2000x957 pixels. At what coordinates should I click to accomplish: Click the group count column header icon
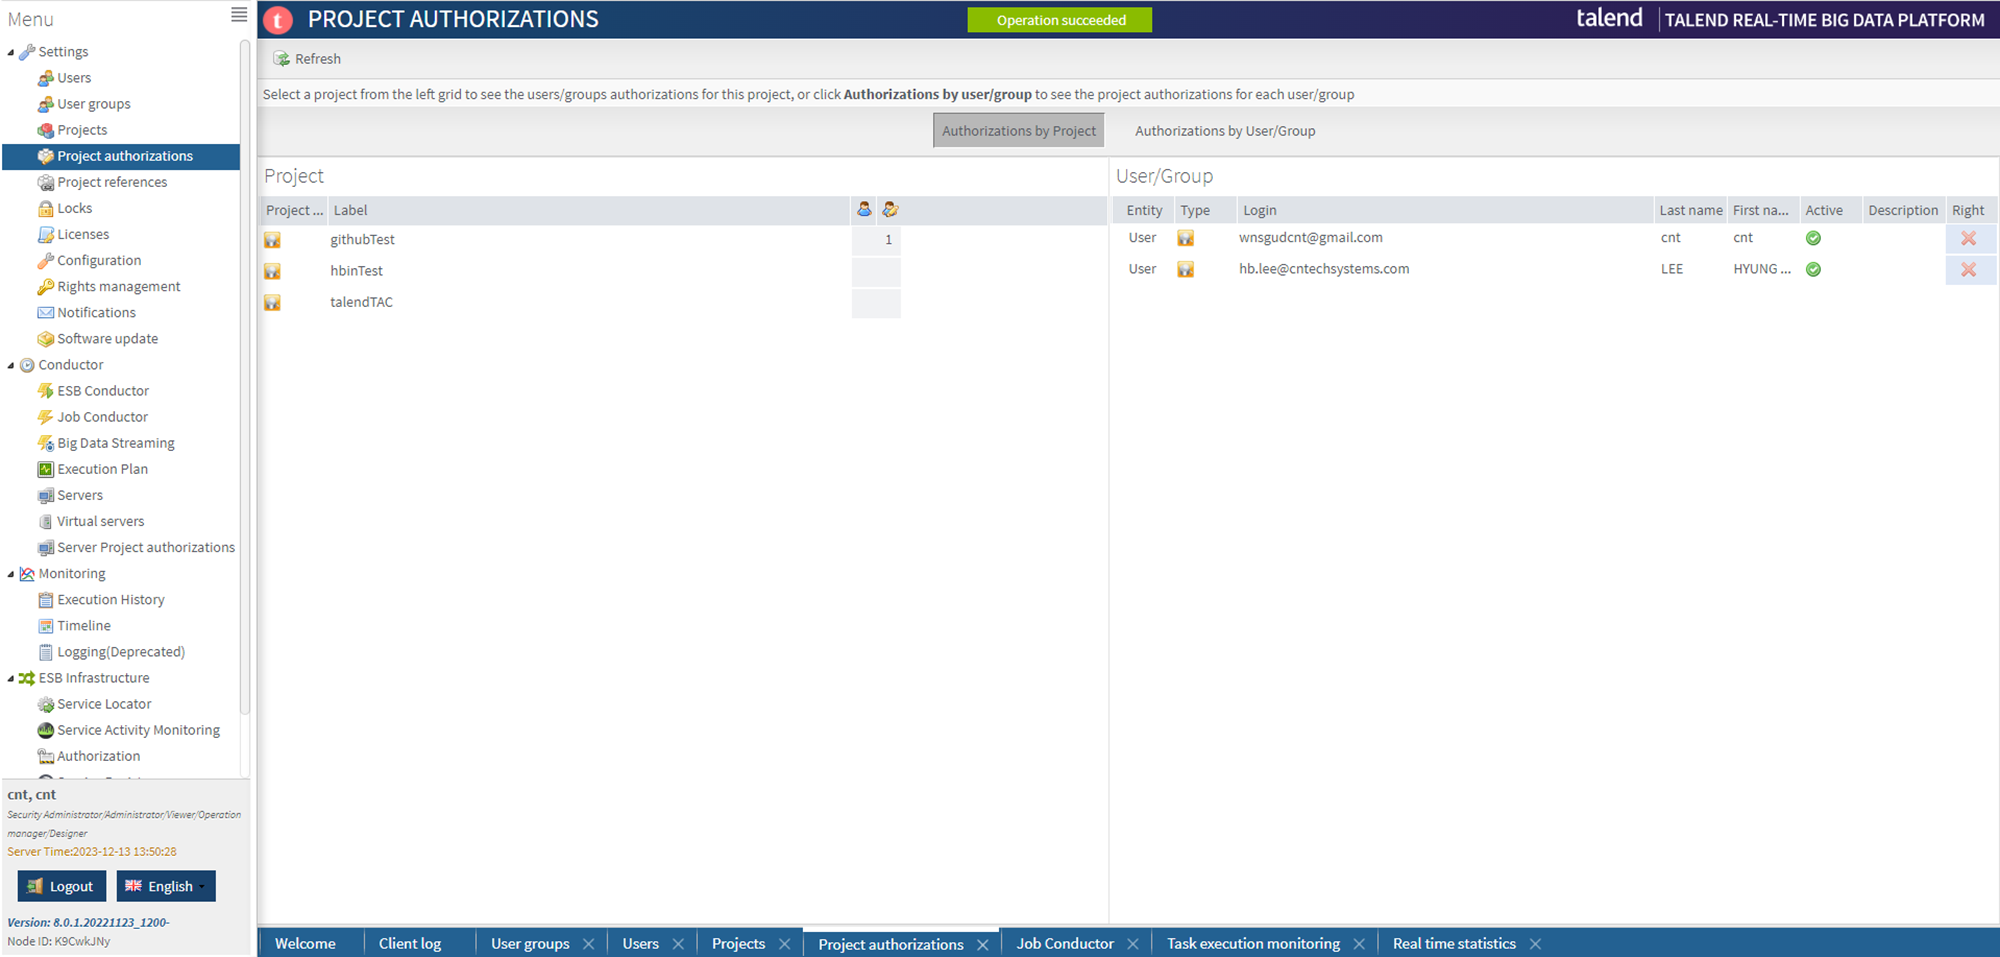pos(890,209)
